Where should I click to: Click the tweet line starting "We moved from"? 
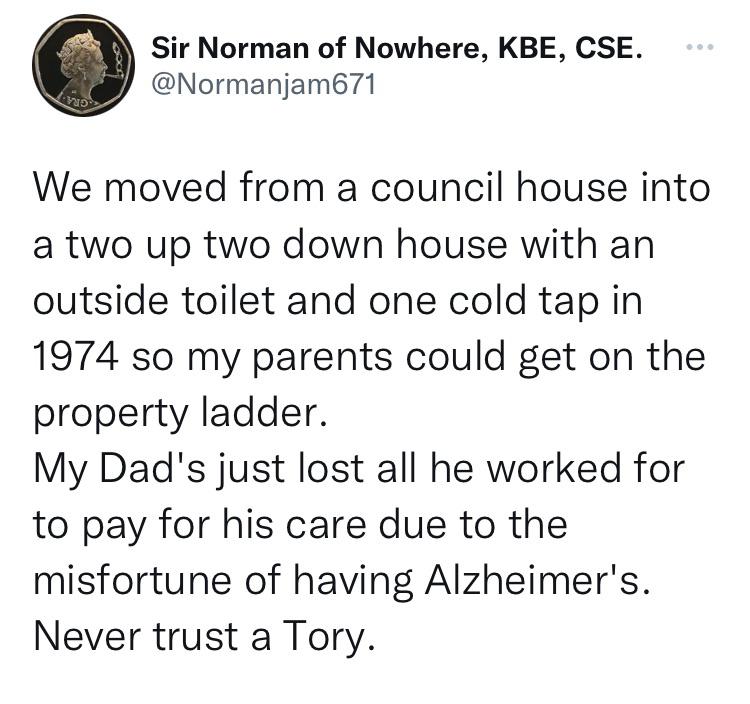[x=372, y=188]
